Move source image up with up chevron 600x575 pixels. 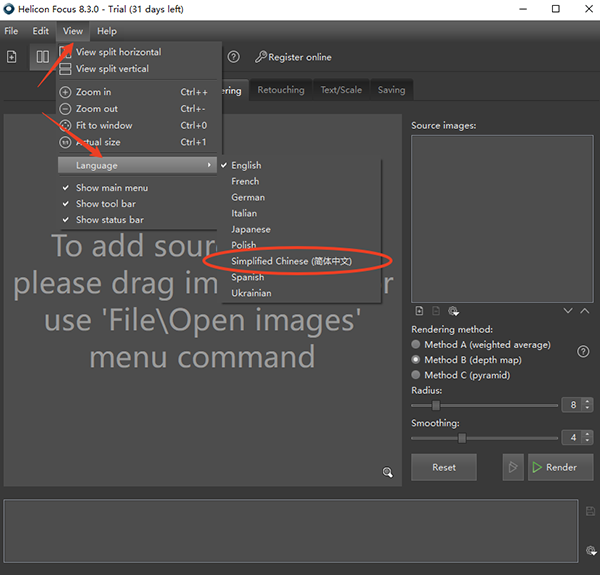[x=585, y=311]
